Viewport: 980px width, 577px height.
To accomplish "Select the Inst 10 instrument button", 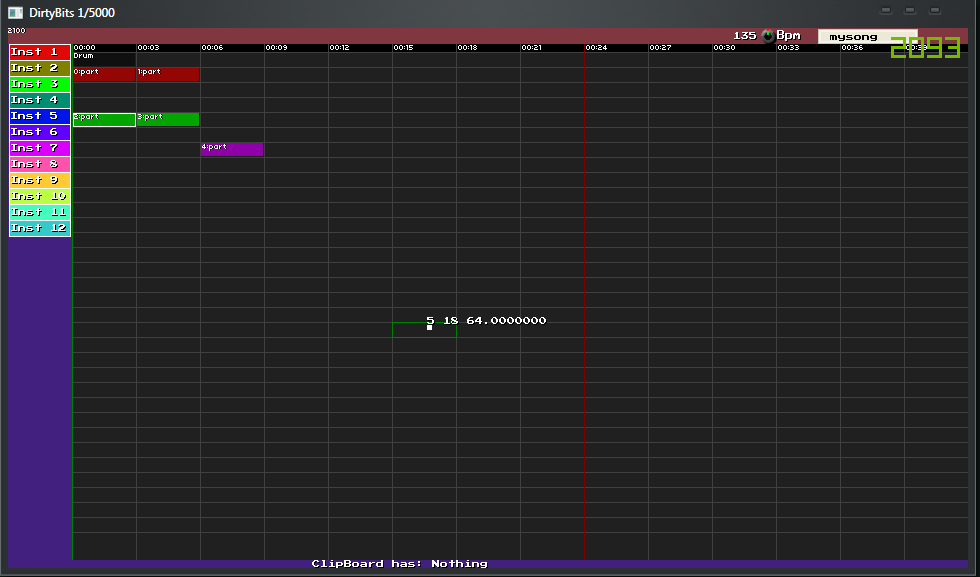I will [40, 196].
